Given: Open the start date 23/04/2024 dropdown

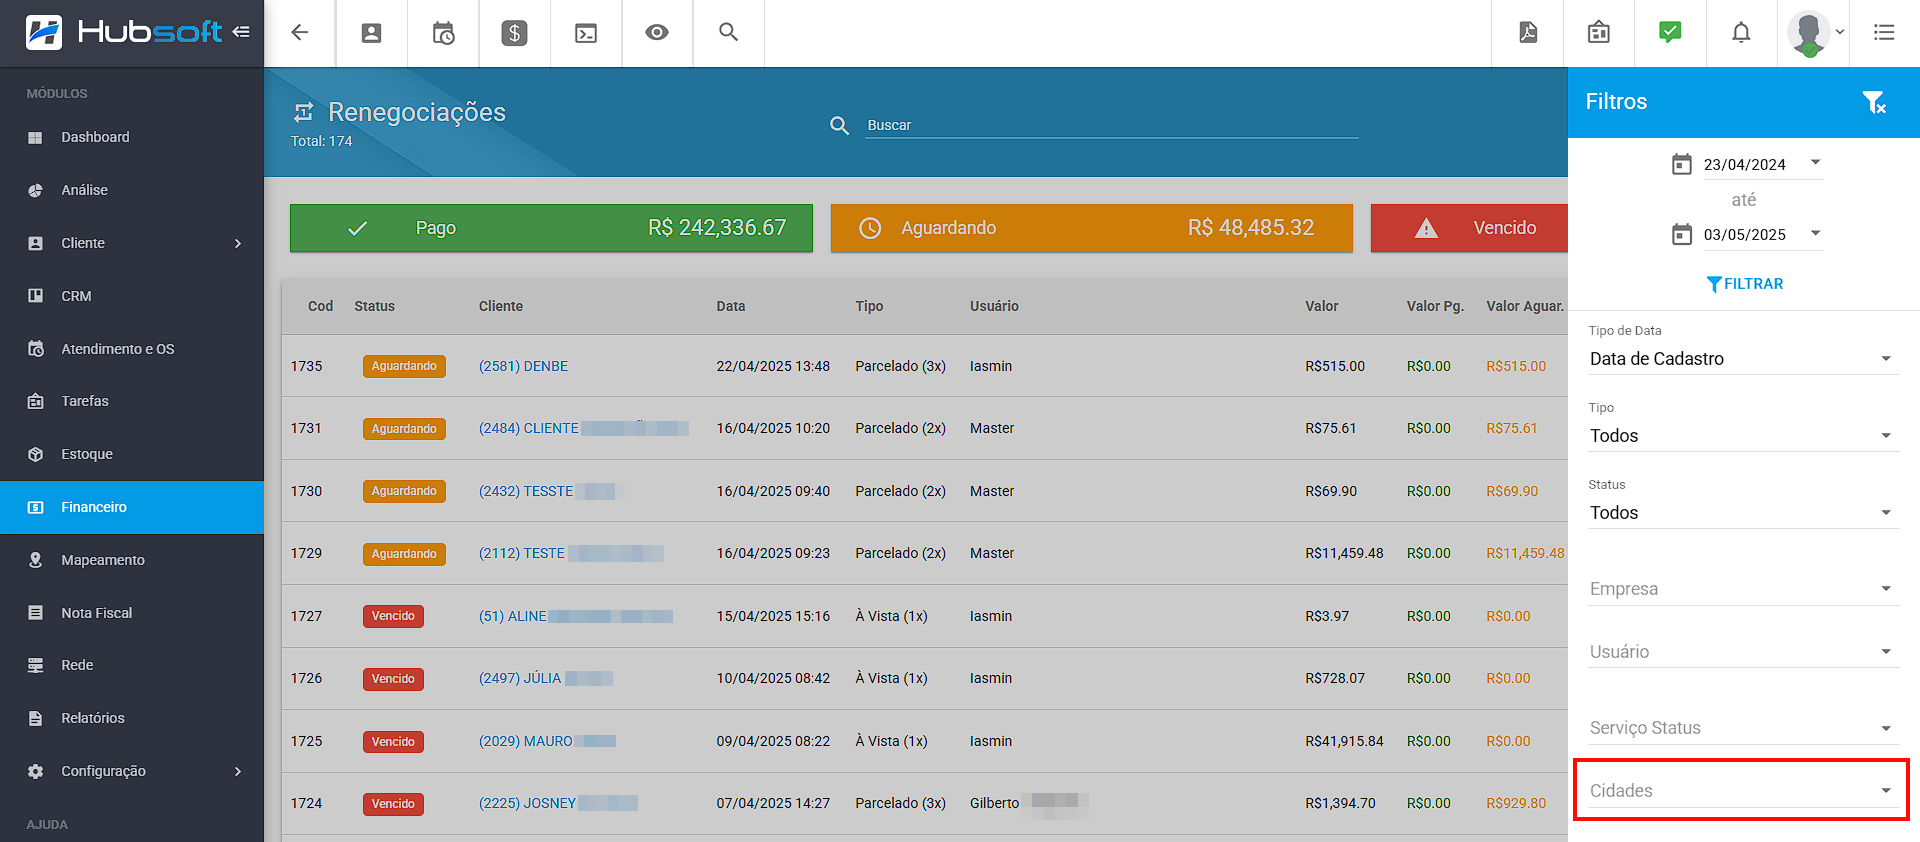Looking at the screenshot, I should pos(1762,164).
